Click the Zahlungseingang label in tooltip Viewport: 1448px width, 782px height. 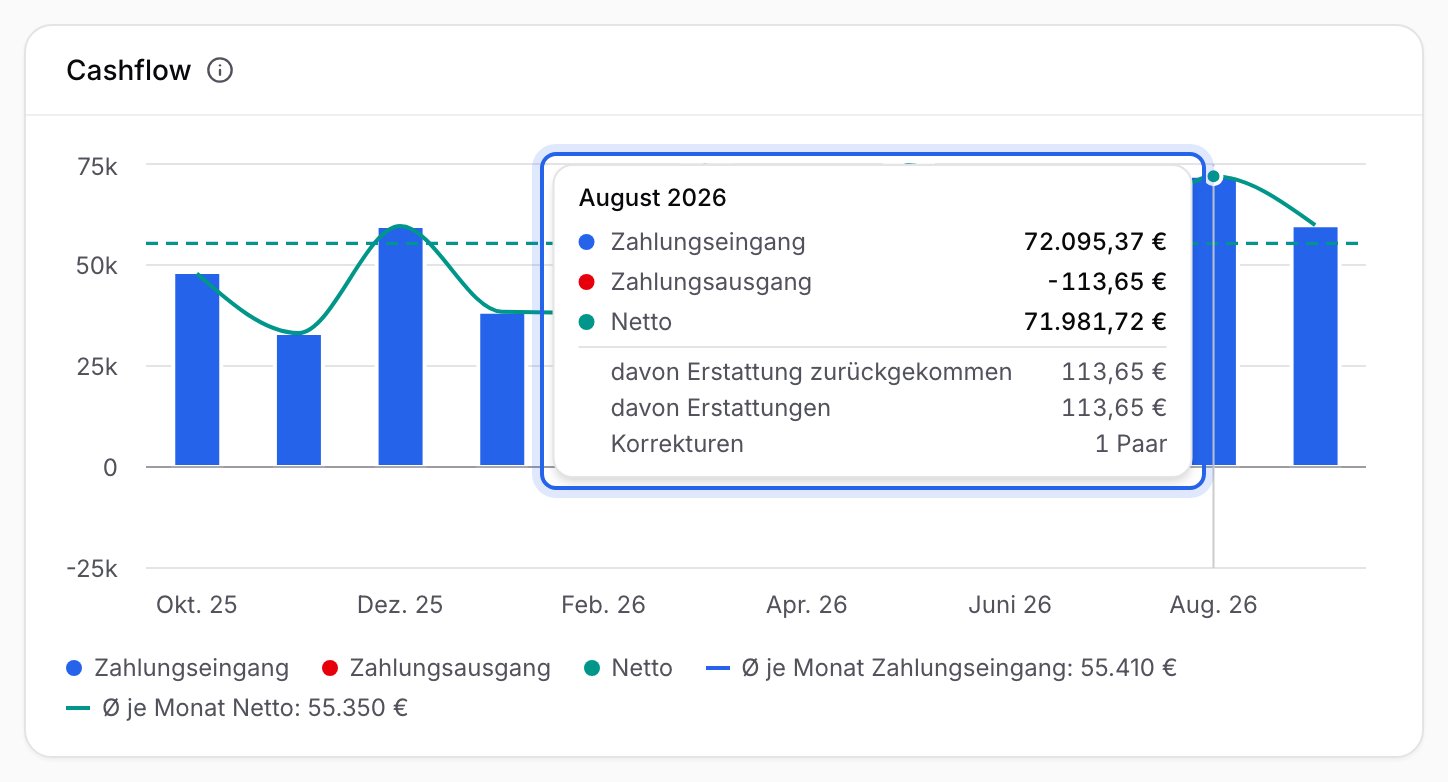click(708, 241)
